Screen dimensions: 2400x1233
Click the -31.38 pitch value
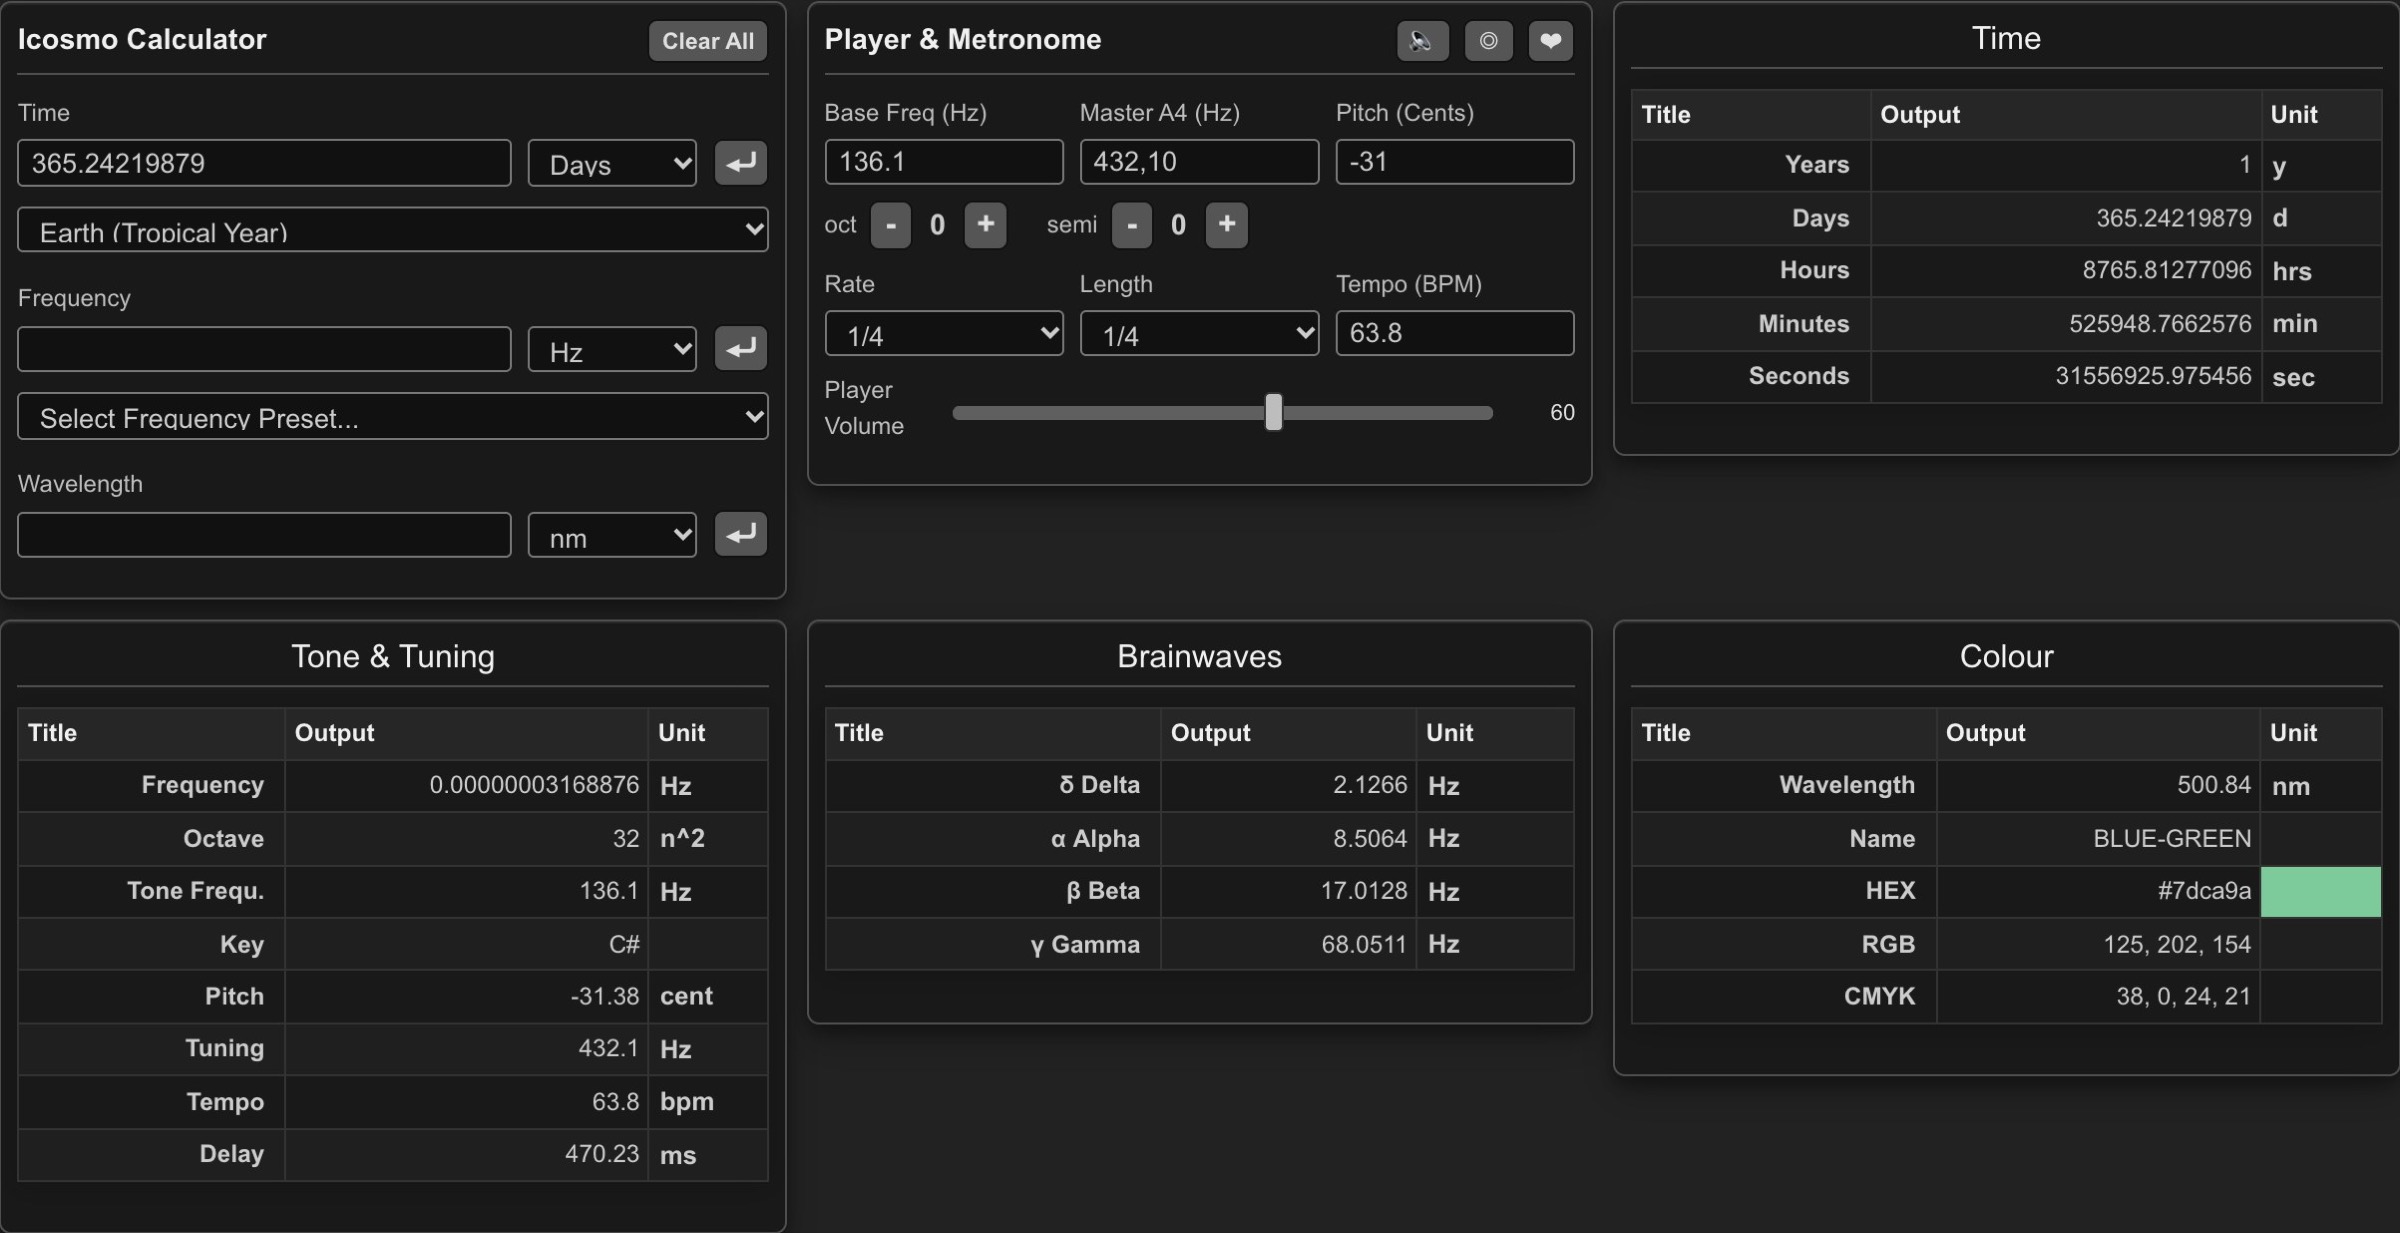click(605, 996)
